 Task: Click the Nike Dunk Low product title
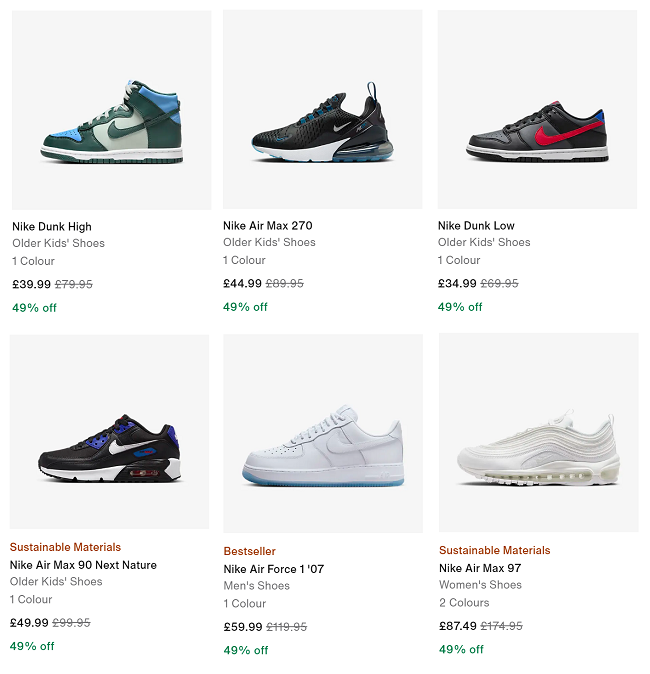coord(476,226)
